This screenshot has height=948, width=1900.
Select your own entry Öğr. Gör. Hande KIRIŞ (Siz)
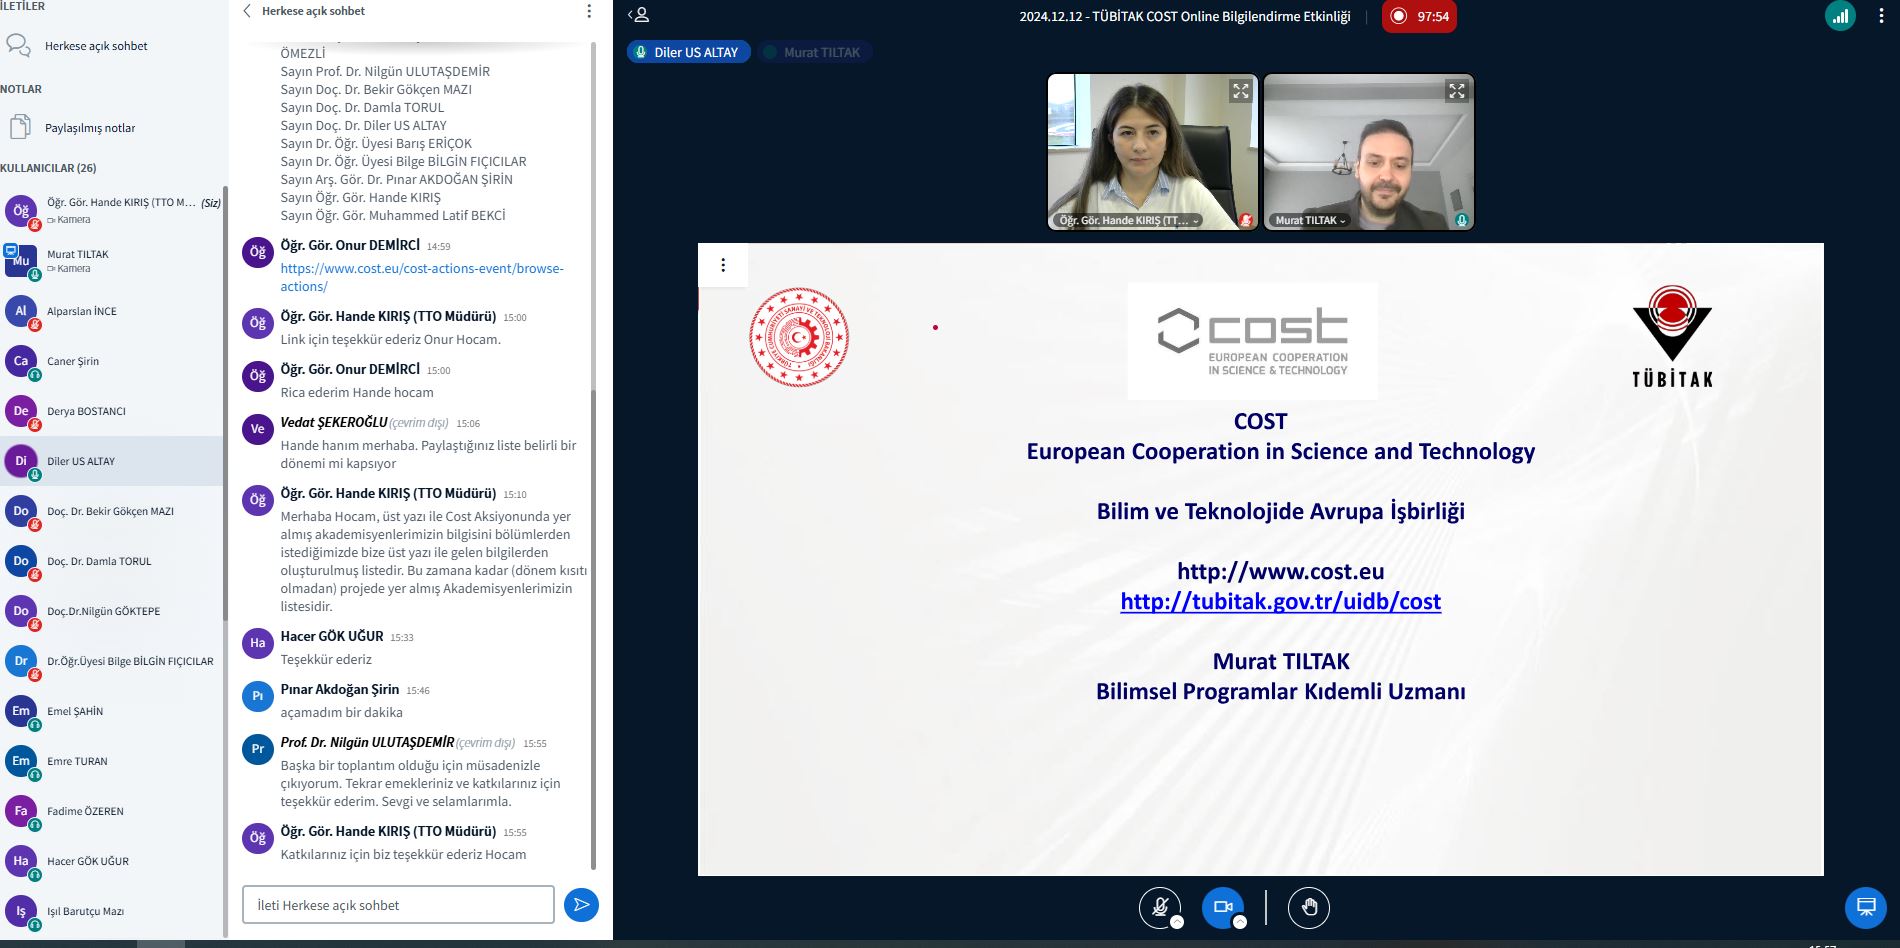(112, 210)
